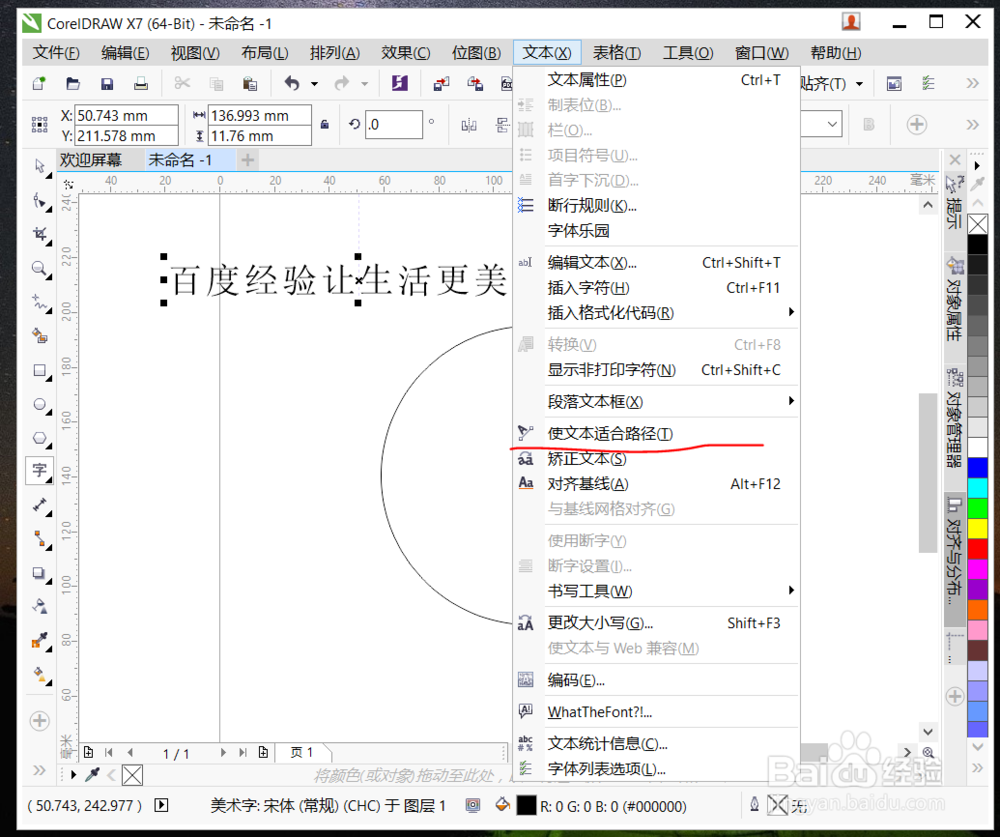Open the 效果(C) menu
Image resolution: width=1000 pixels, height=837 pixels.
pos(406,52)
